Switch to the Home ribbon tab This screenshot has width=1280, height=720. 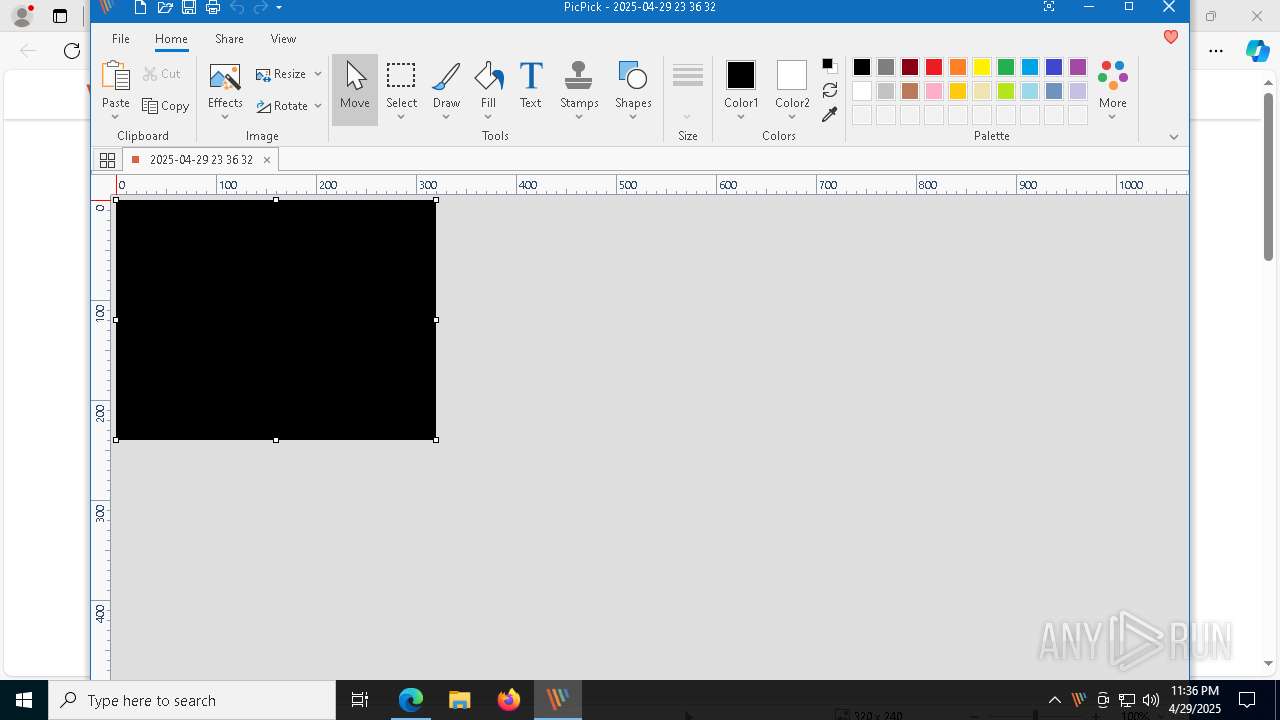tap(171, 39)
